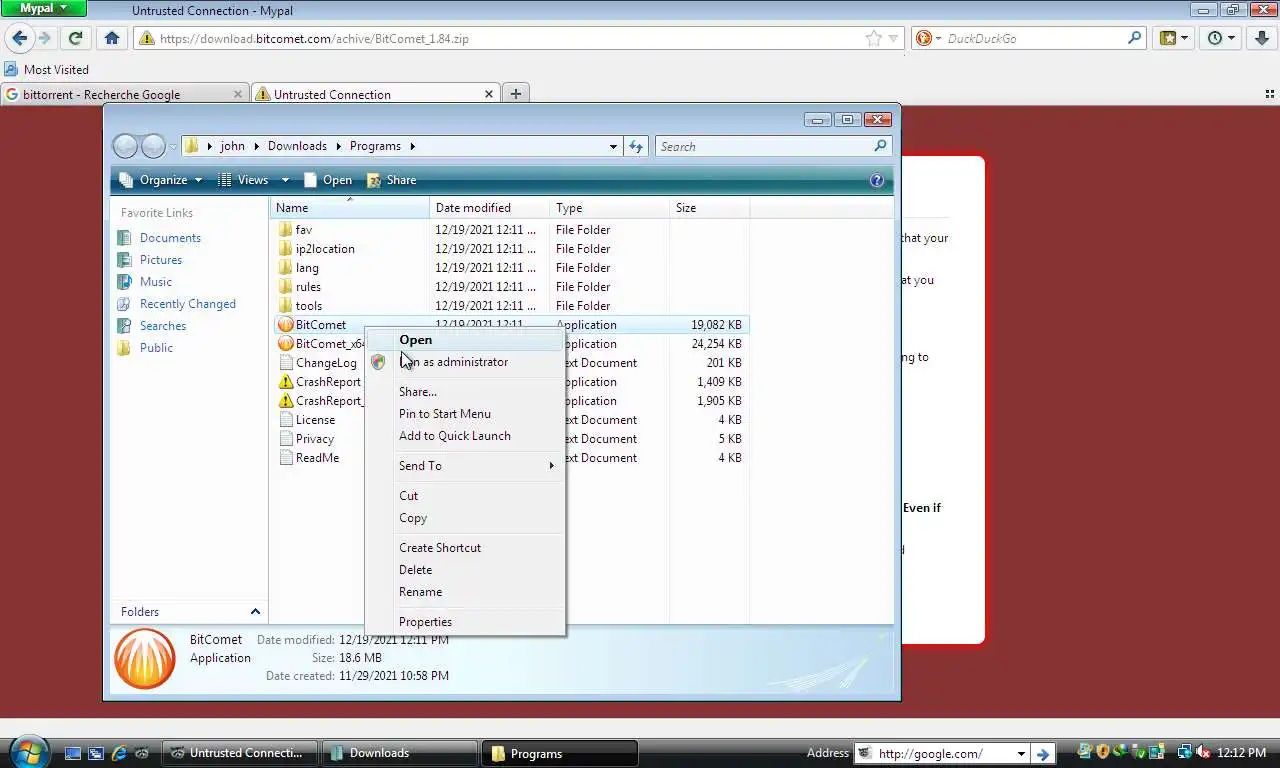Sort by the Name column header
1280x768 pixels.
(x=350, y=207)
